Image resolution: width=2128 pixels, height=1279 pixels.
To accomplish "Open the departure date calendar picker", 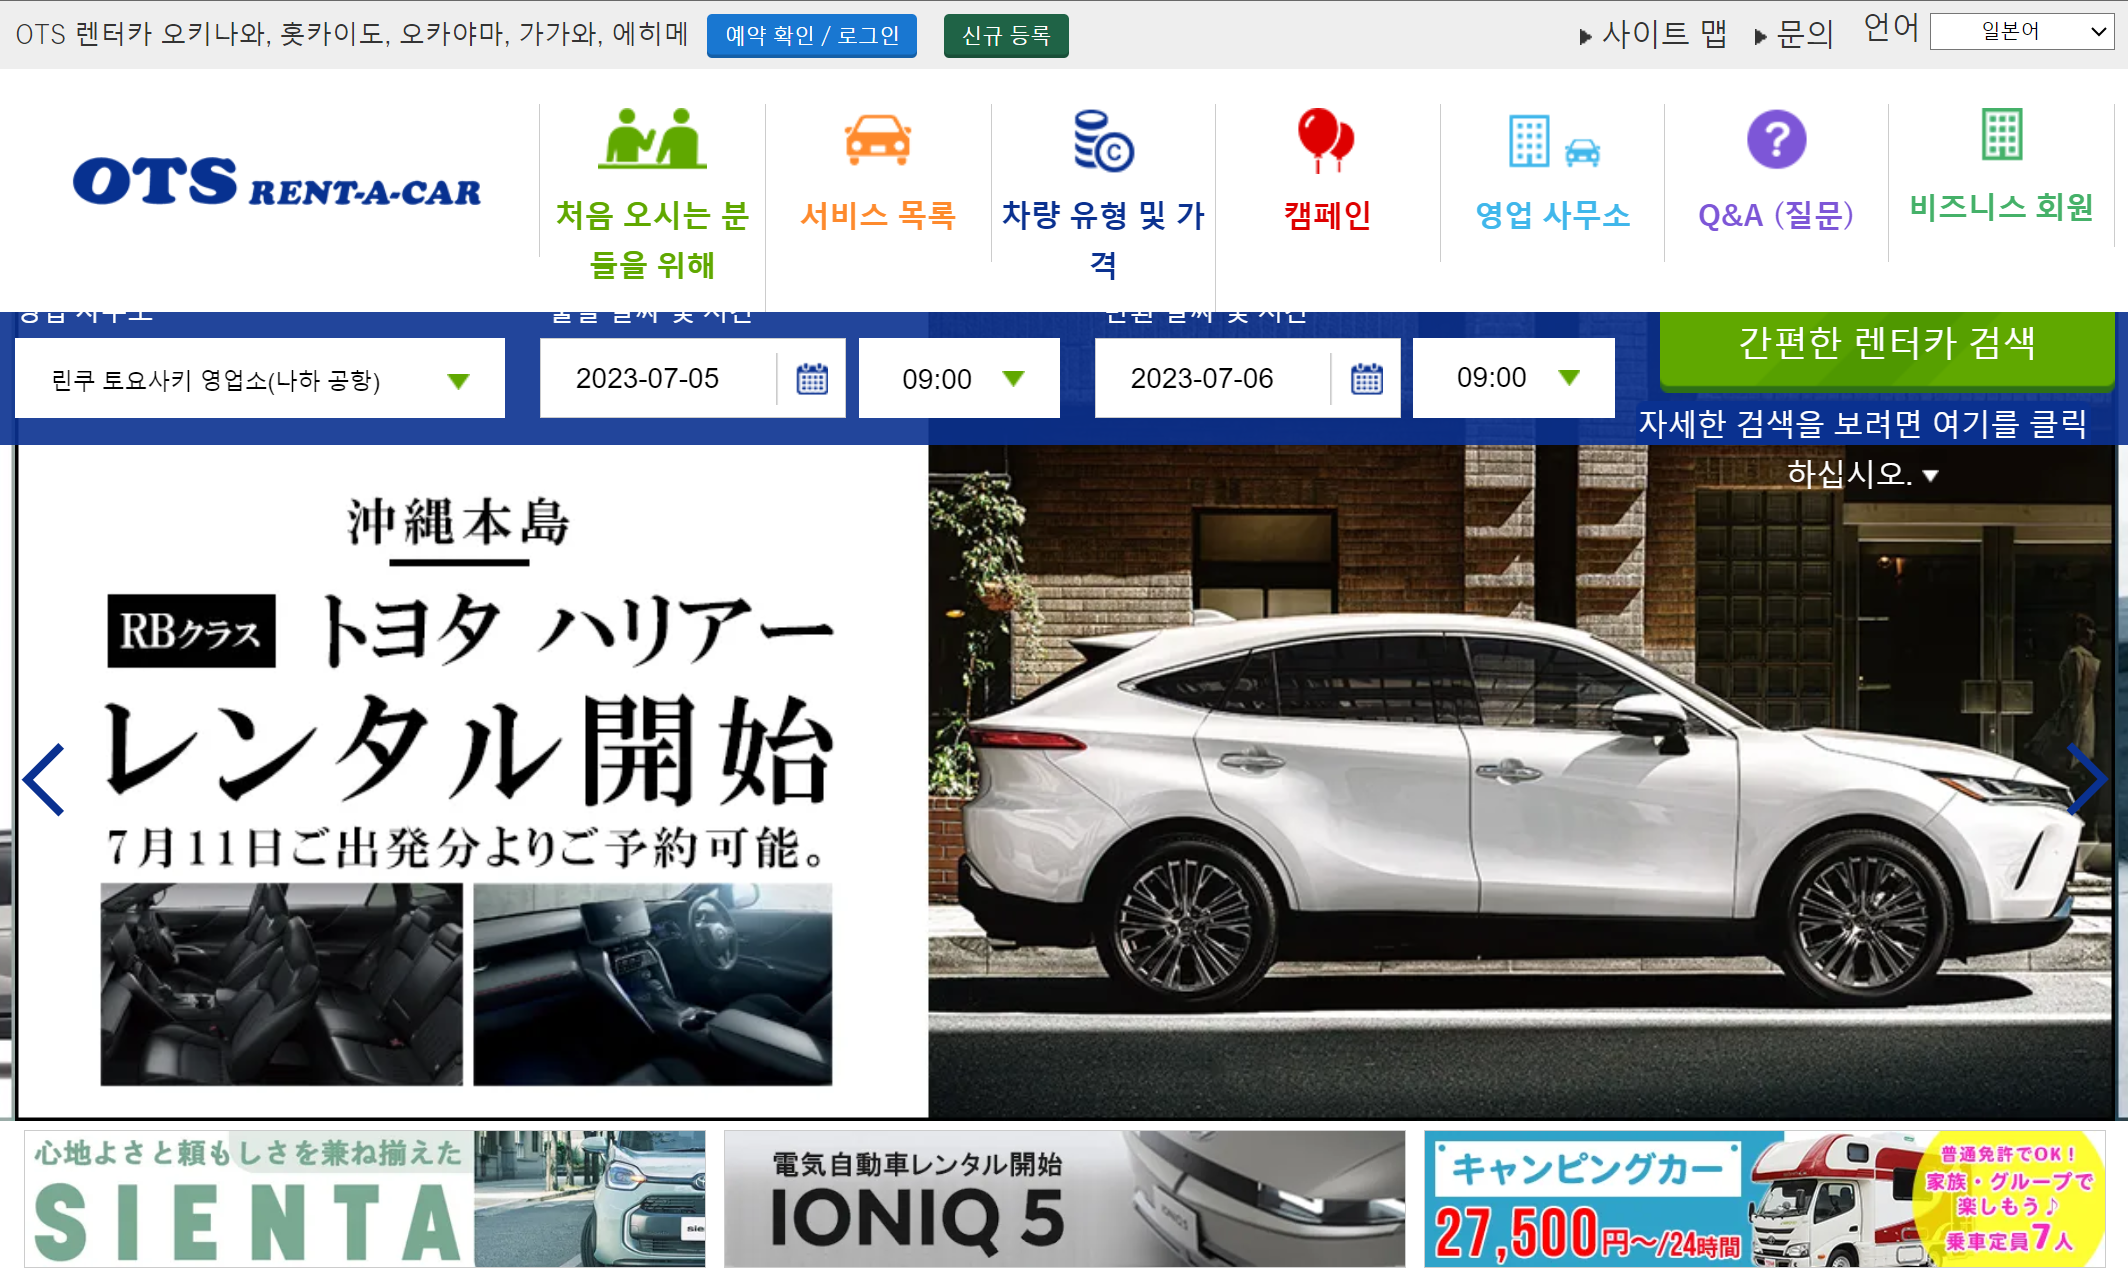I will pyautogui.click(x=811, y=379).
